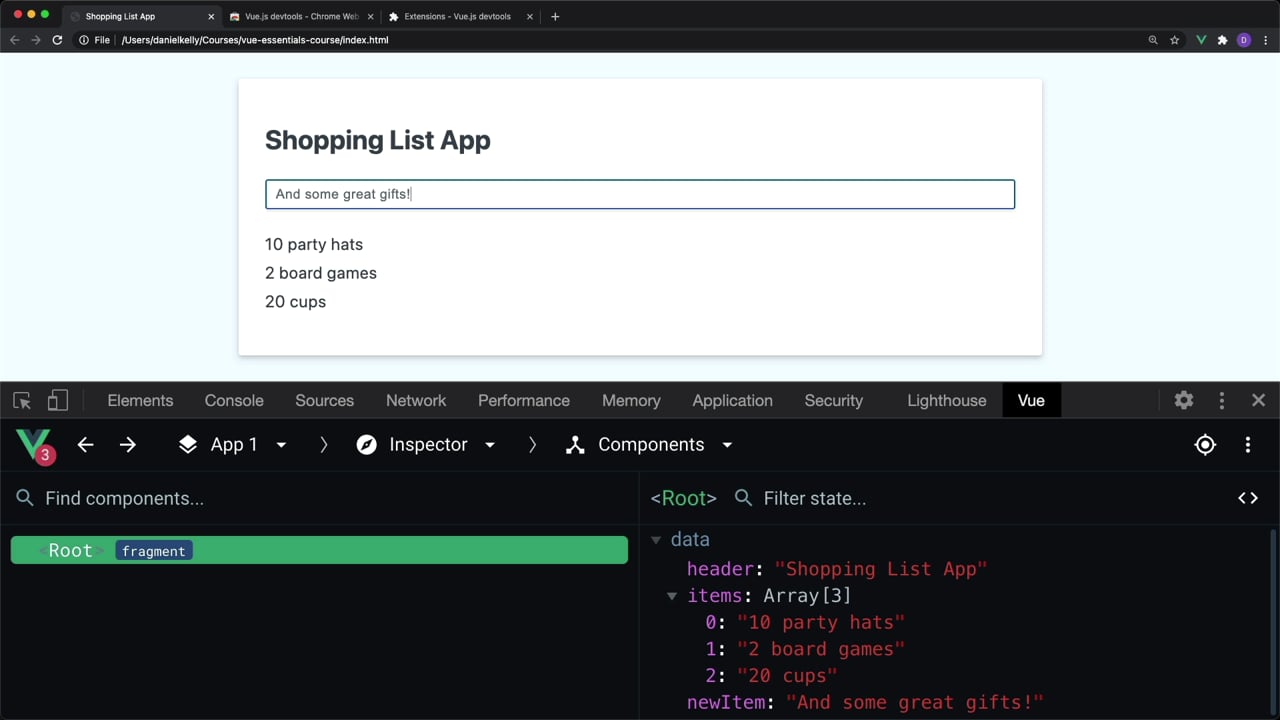The image size is (1280, 720).
Task: Click the Vue devtools logo icon
Action: 32,445
